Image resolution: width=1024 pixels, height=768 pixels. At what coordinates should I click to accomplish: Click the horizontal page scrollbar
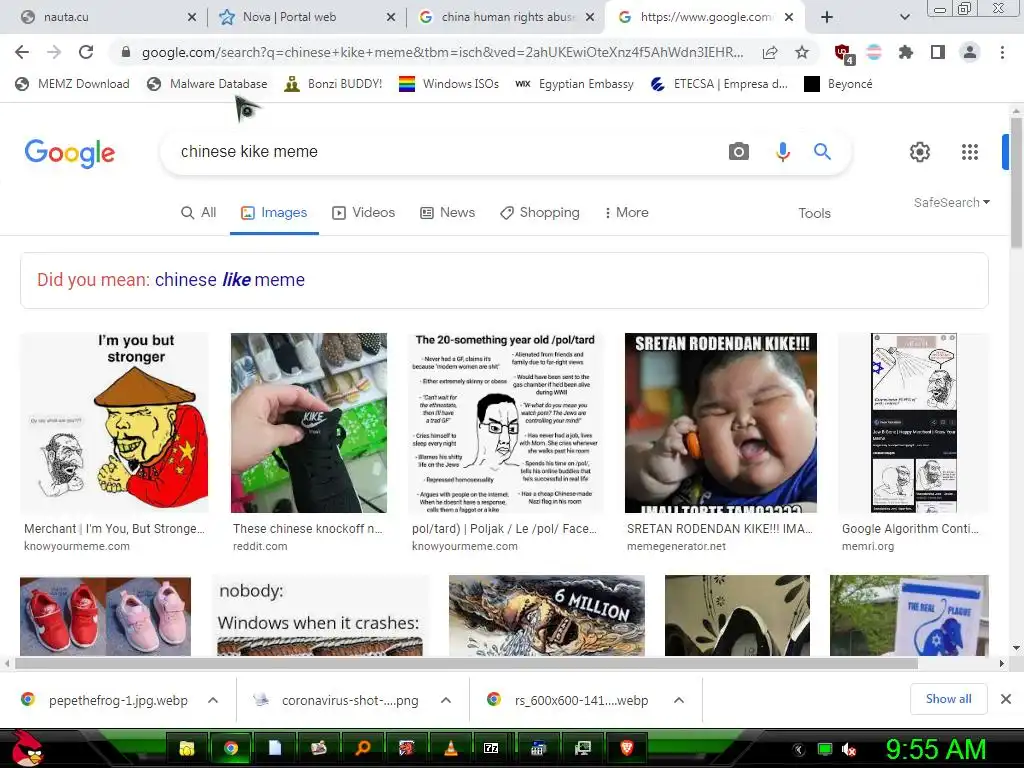pyautogui.click(x=466, y=664)
